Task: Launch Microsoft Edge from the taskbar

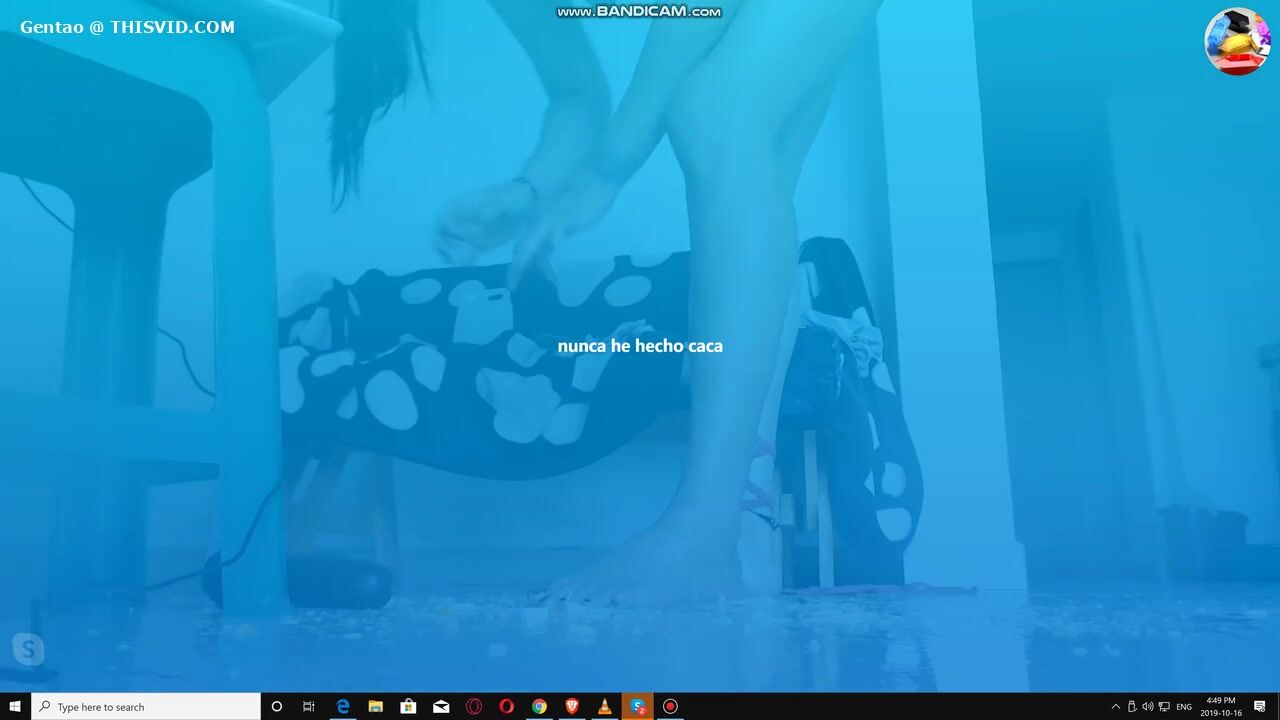Action: coord(342,706)
